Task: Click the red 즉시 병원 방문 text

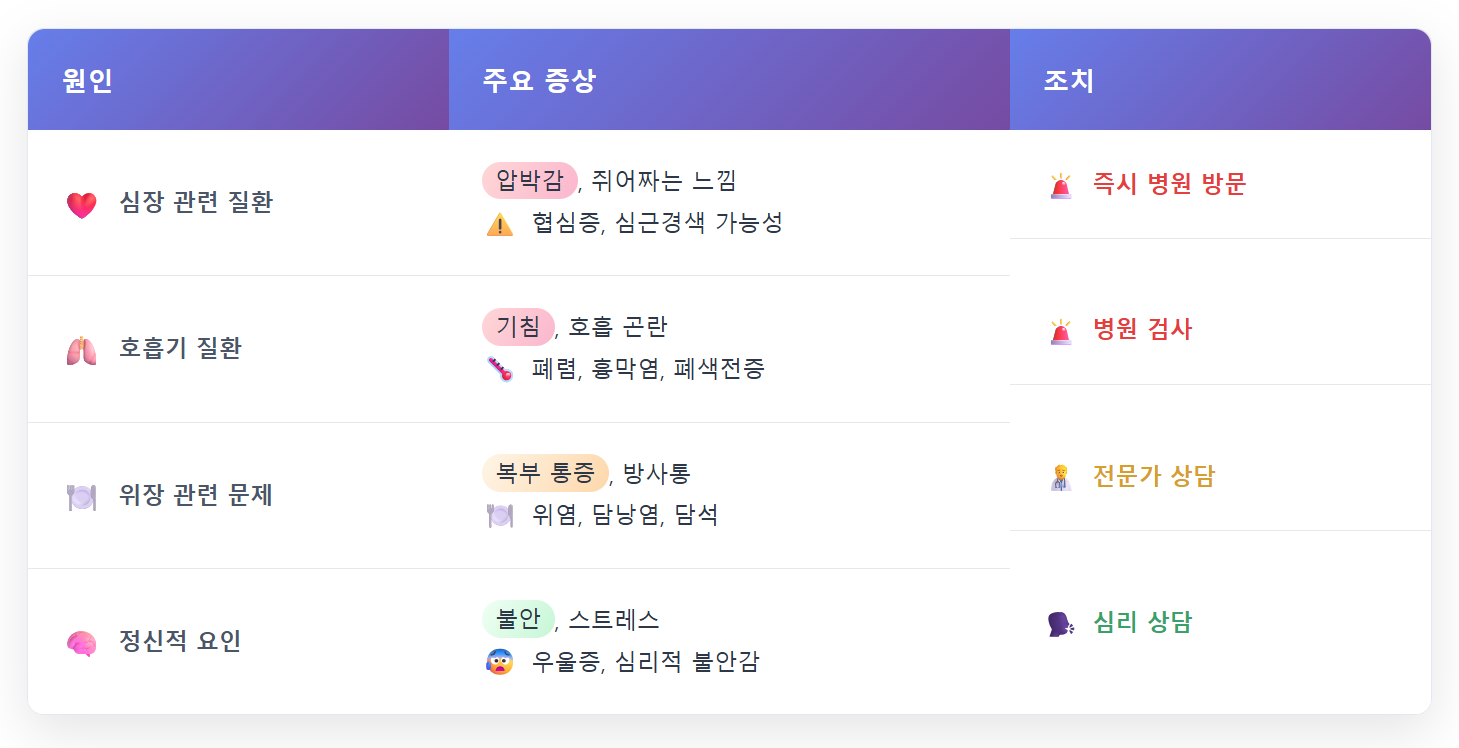Action: coord(1169,184)
